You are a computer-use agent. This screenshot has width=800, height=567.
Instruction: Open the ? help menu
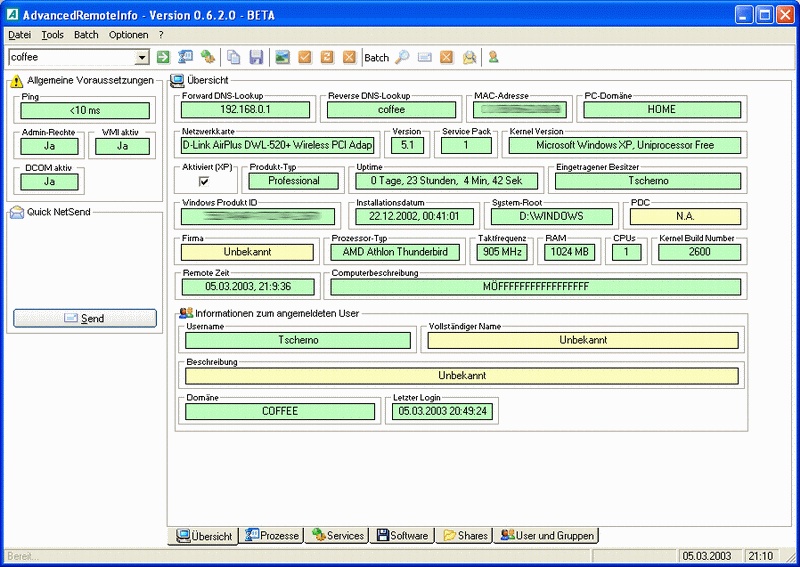161,35
